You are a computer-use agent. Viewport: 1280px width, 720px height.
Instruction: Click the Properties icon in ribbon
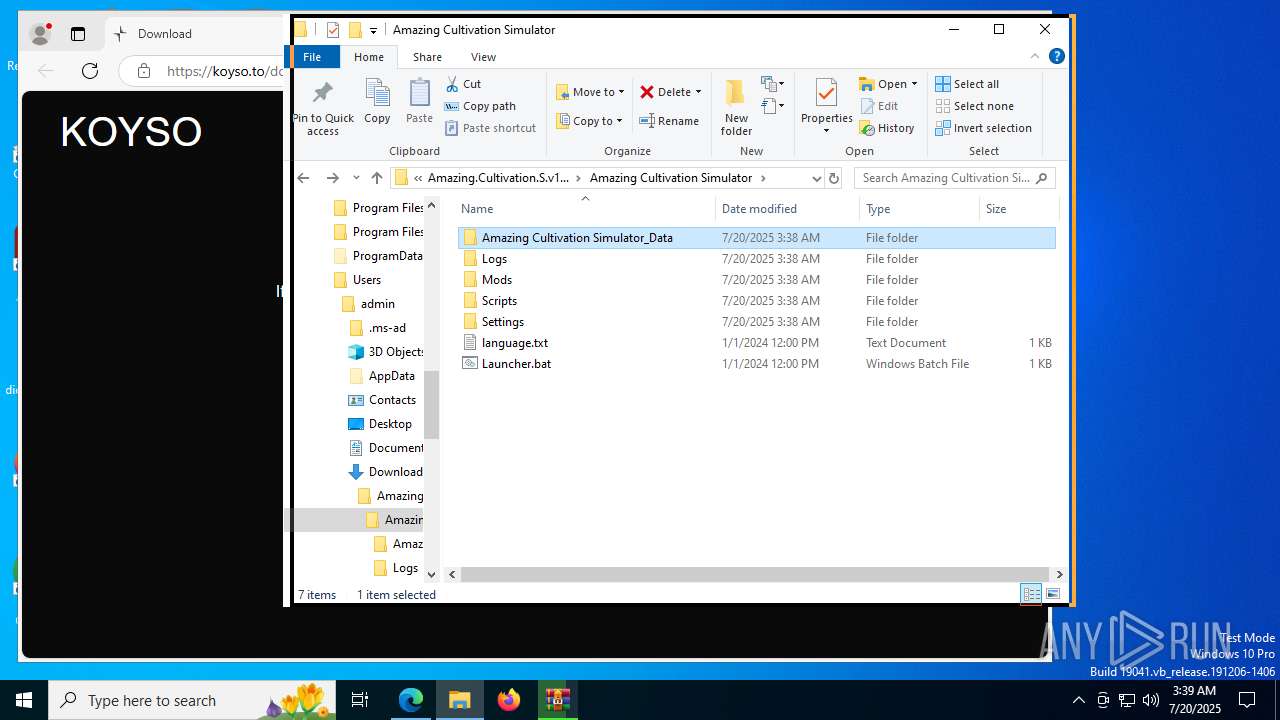pyautogui.click(x=826, y=95)
